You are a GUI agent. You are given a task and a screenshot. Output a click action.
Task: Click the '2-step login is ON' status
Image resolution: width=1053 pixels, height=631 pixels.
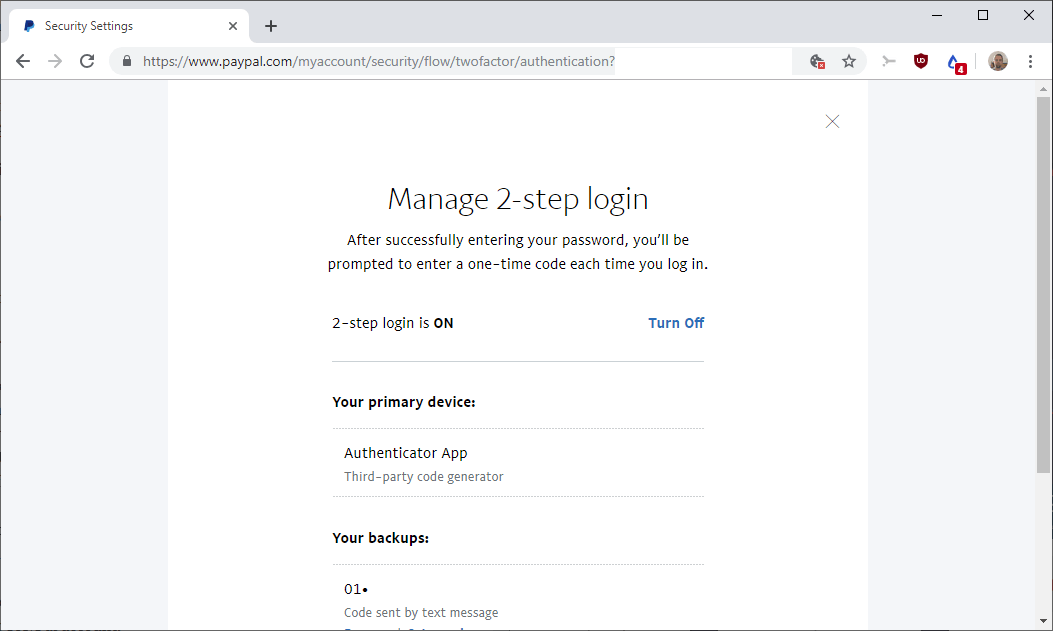[392, 323]
